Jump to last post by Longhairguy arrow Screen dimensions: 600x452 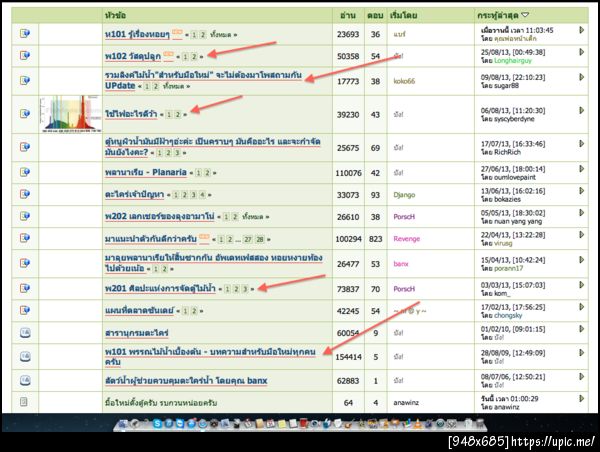pos(582,52)
